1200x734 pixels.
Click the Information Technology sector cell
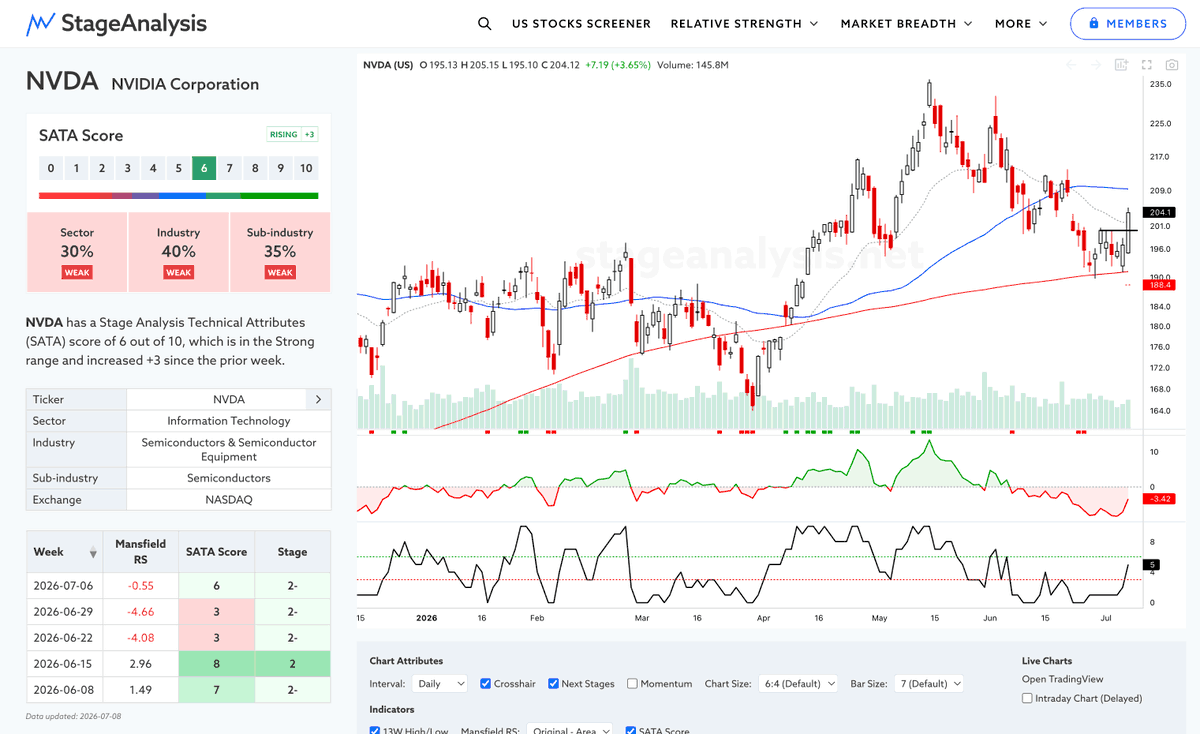(x=229, y=421)
